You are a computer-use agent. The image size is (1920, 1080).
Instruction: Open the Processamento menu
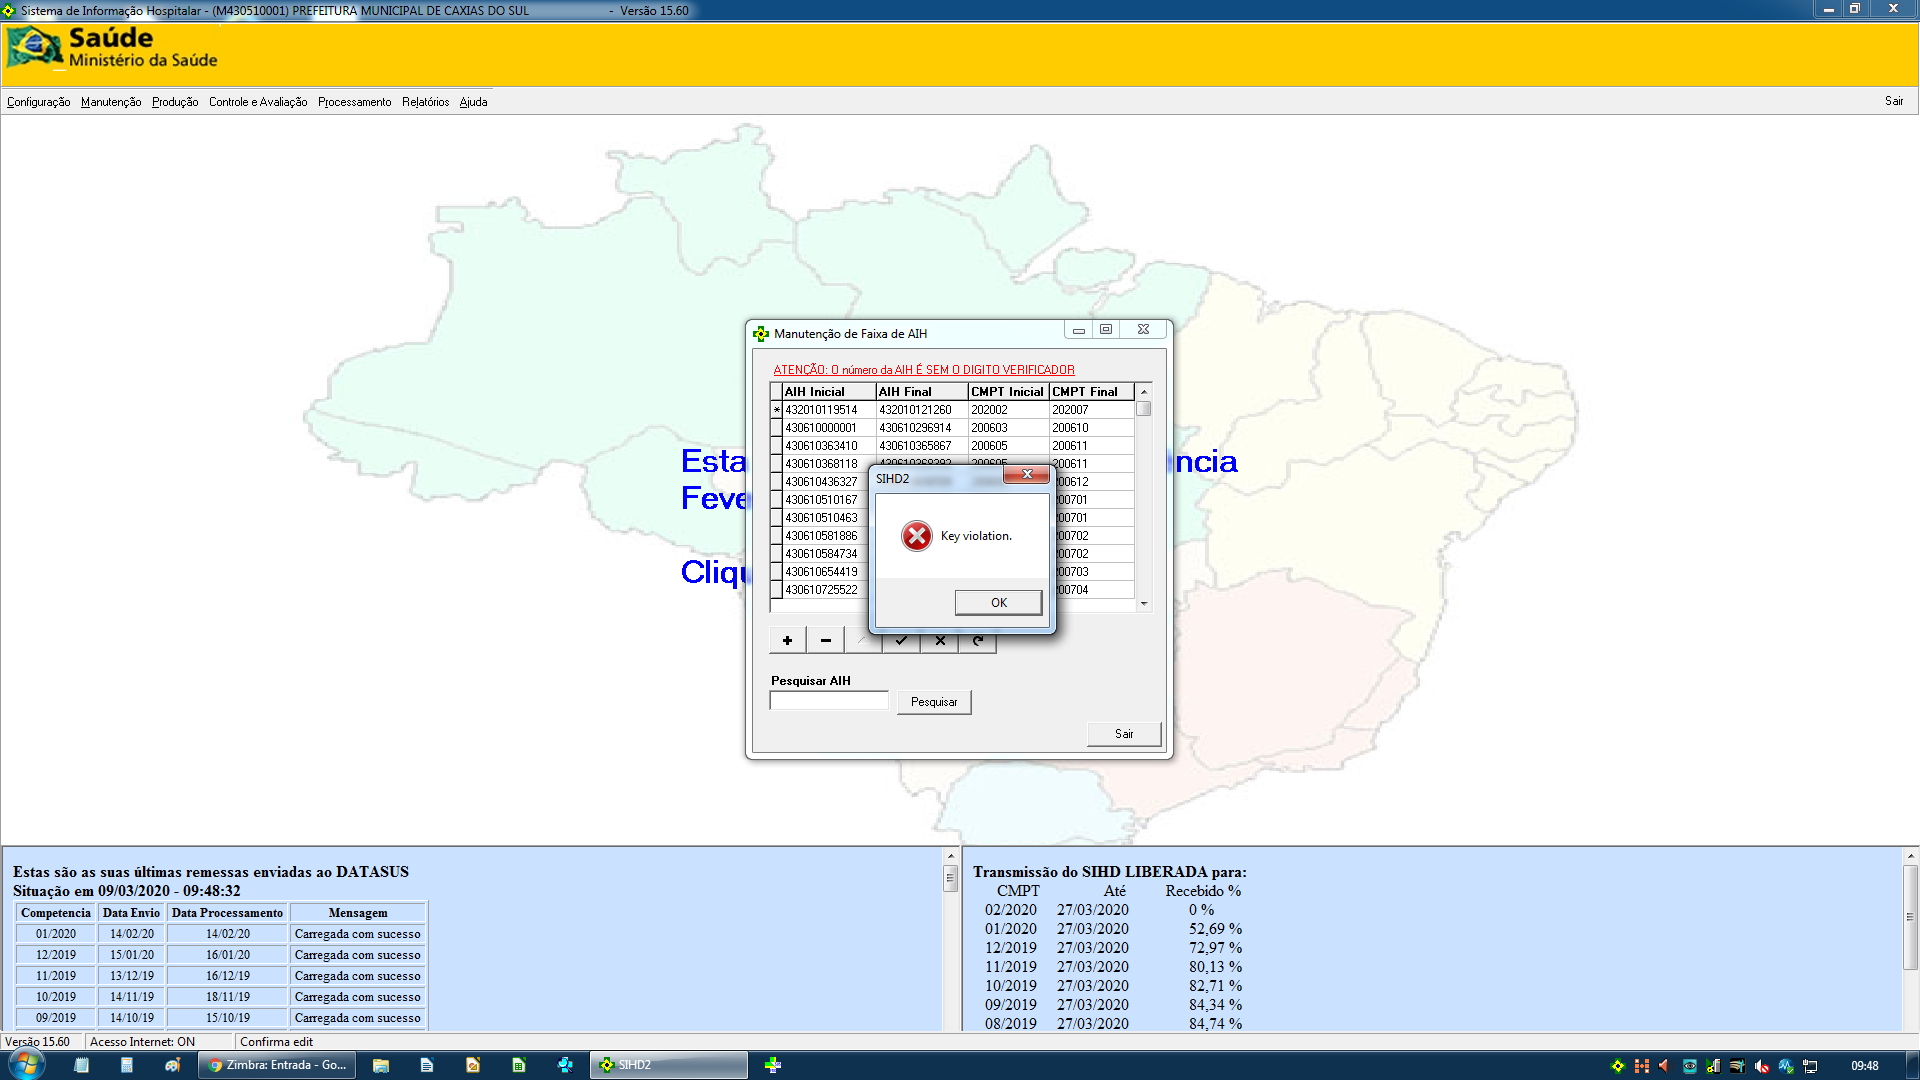(354, 102)
